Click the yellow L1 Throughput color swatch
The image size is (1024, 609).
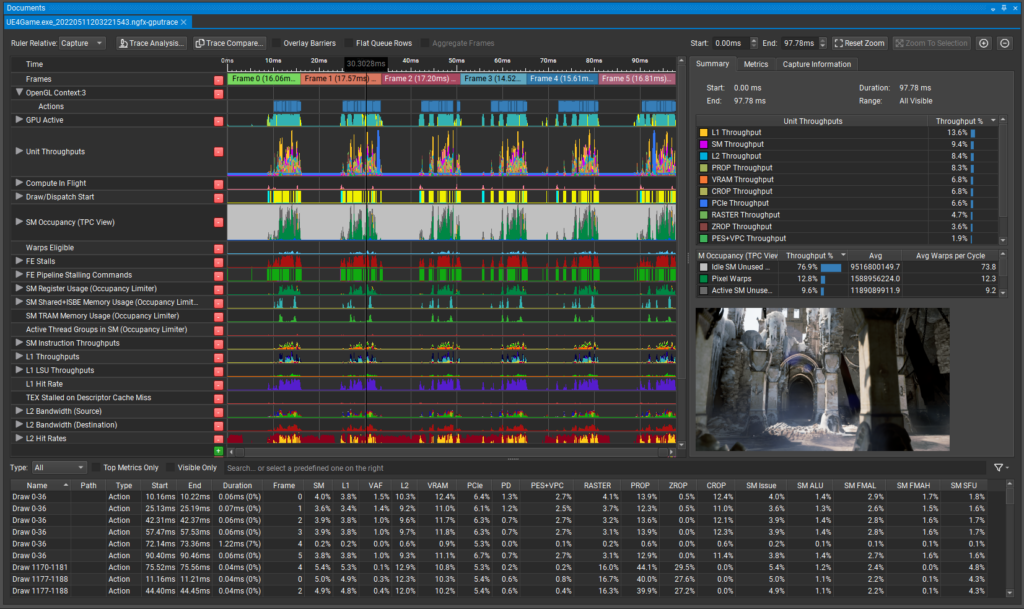(x=702, y=132)
